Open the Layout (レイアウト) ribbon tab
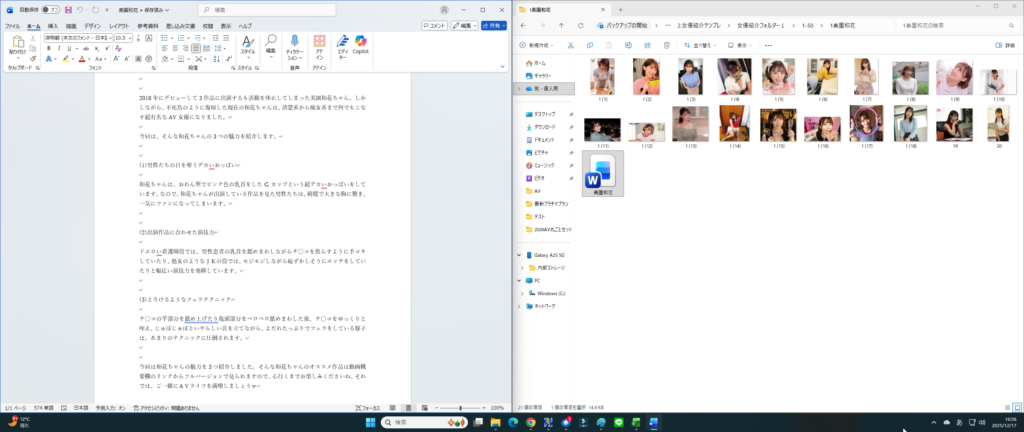Screen dimensions: 1024x432 pos(118,25)
